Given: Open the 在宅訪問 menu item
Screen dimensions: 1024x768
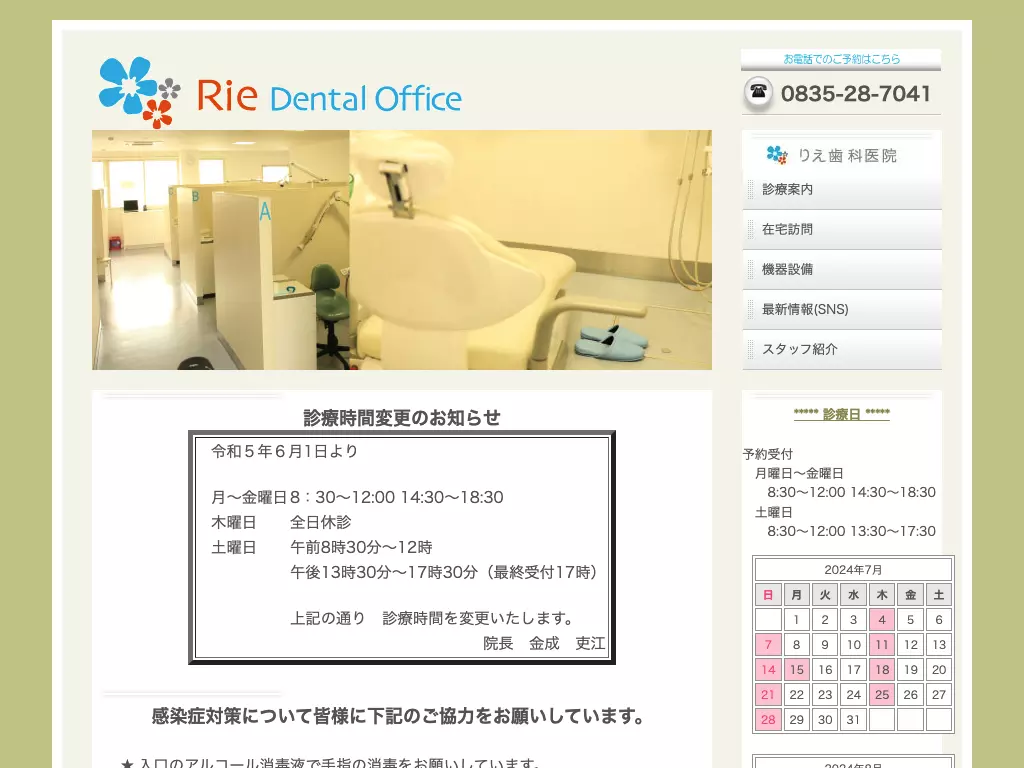Looking at the screenshot, I should (842, 229).
